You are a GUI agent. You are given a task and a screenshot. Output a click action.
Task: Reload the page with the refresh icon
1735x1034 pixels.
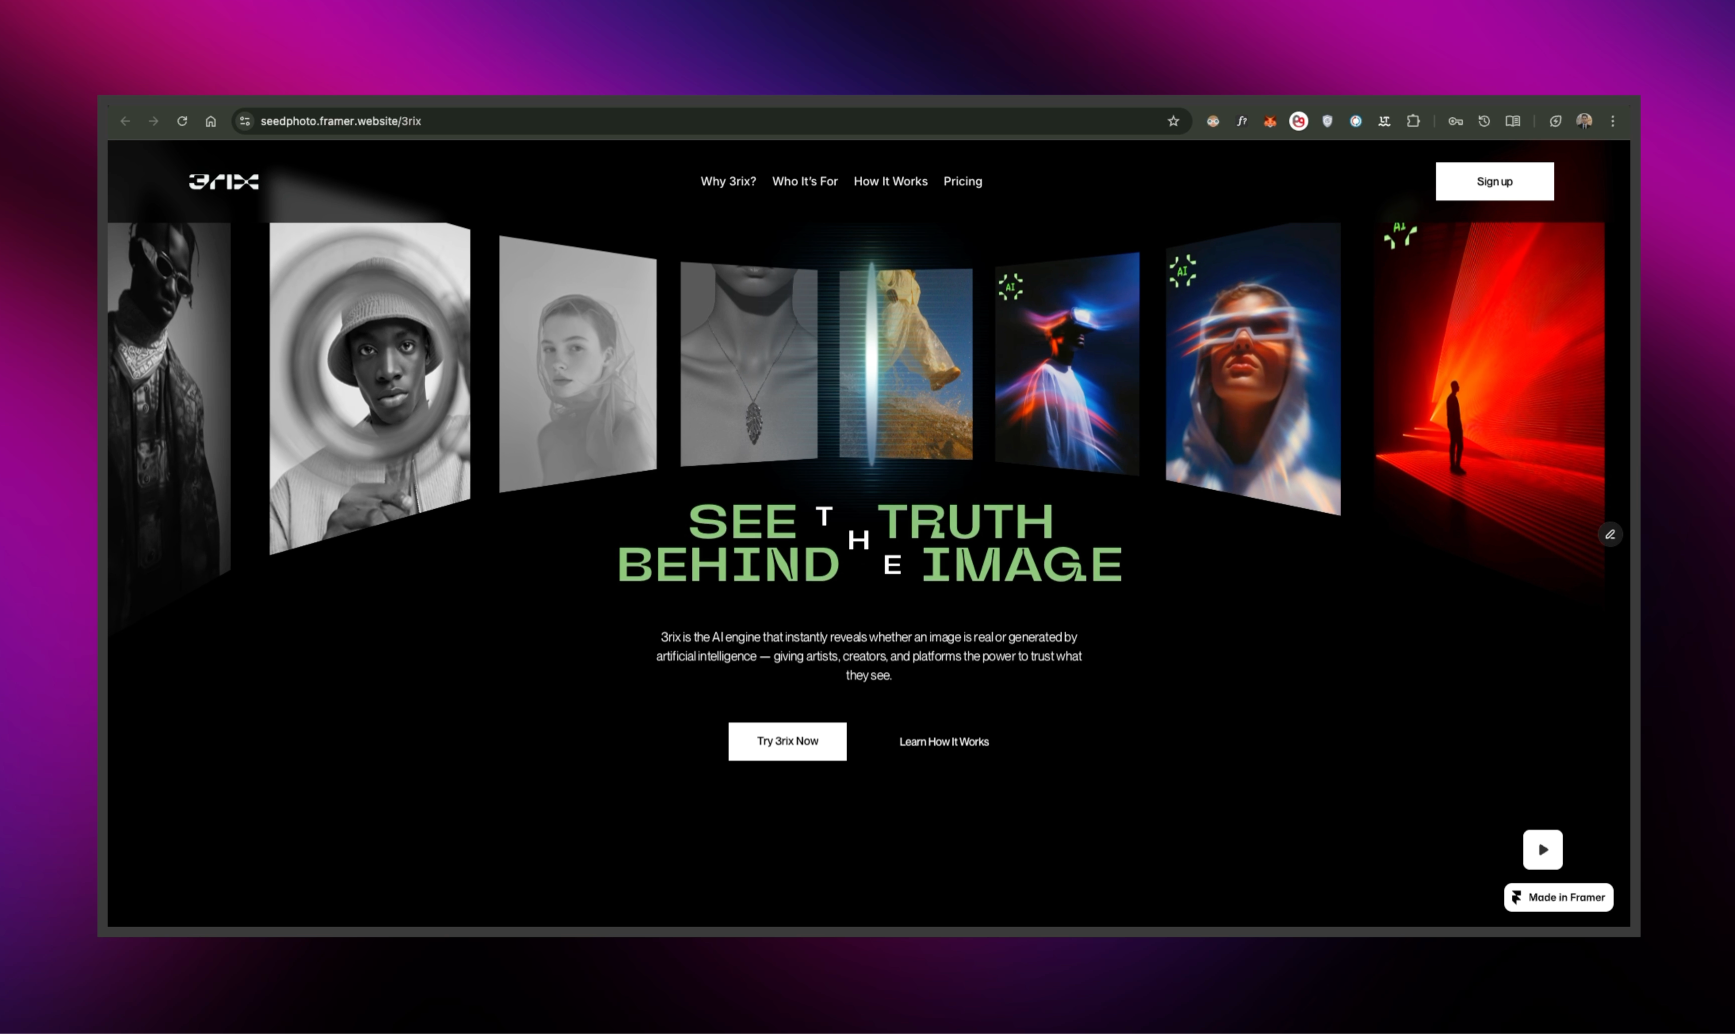pyautogui.click(x=181, y=120)
